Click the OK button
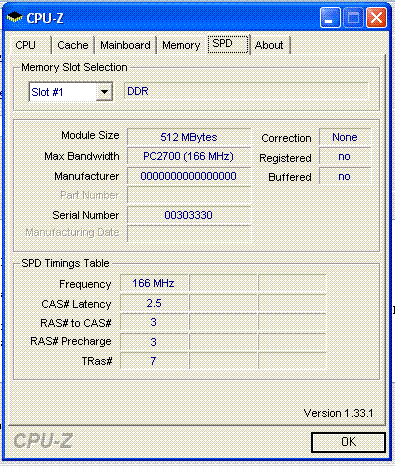 click(348, 442)
